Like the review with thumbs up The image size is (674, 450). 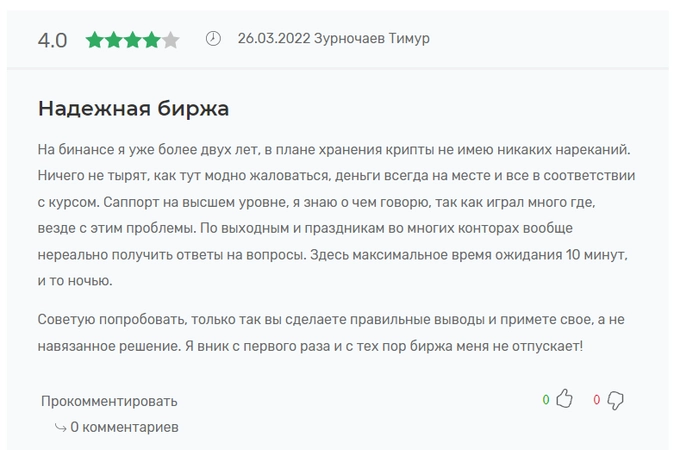[564, 398]
